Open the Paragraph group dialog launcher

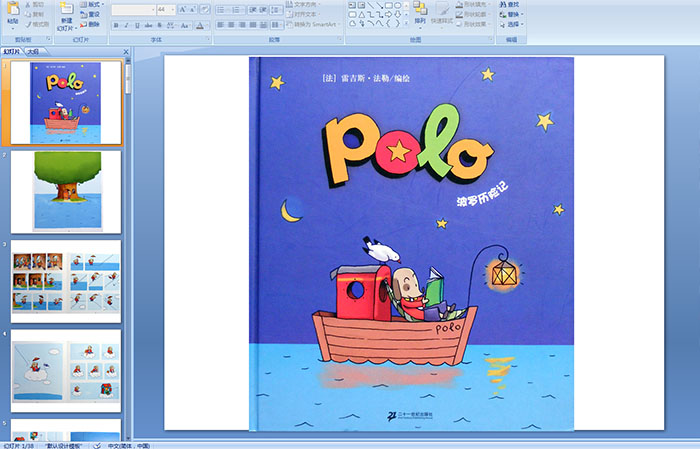pos(340,39)
